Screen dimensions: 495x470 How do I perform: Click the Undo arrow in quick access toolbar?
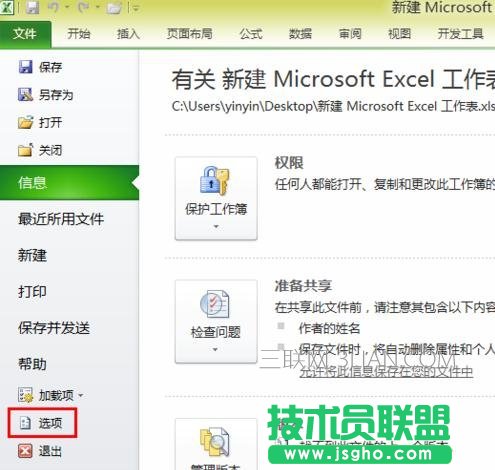(54, 7)
